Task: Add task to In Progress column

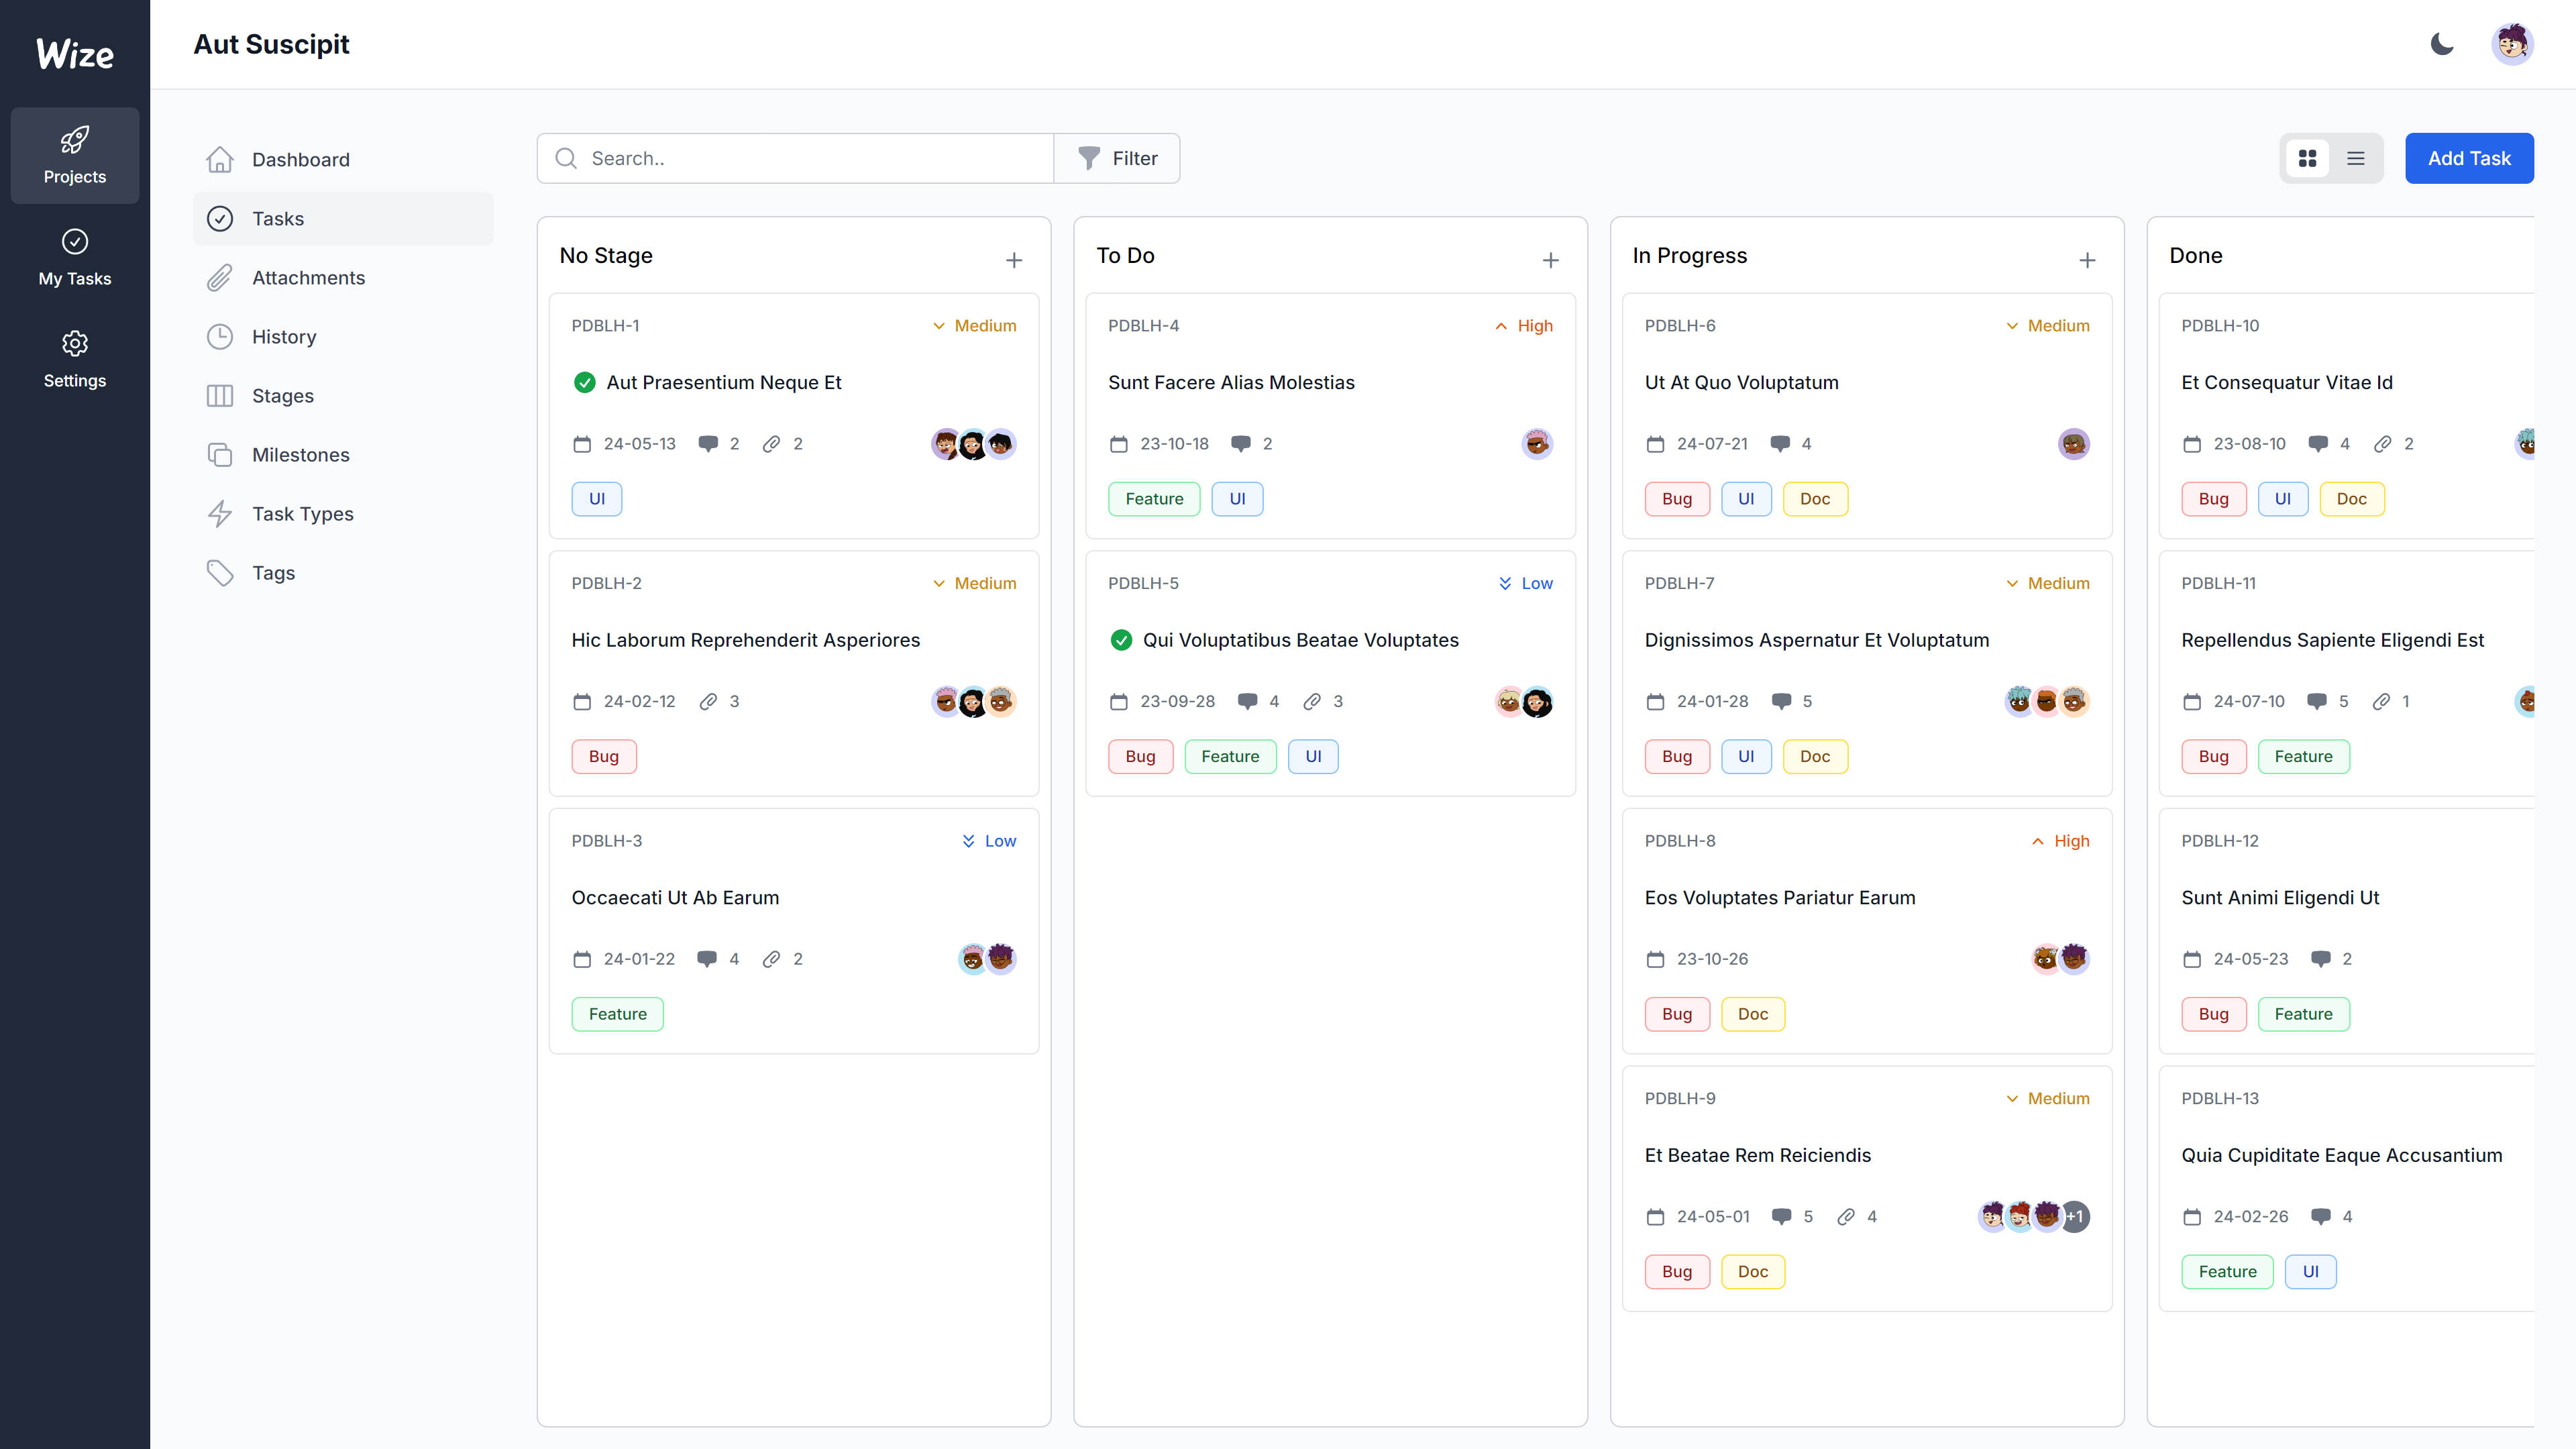Action: coord(2086,260)
